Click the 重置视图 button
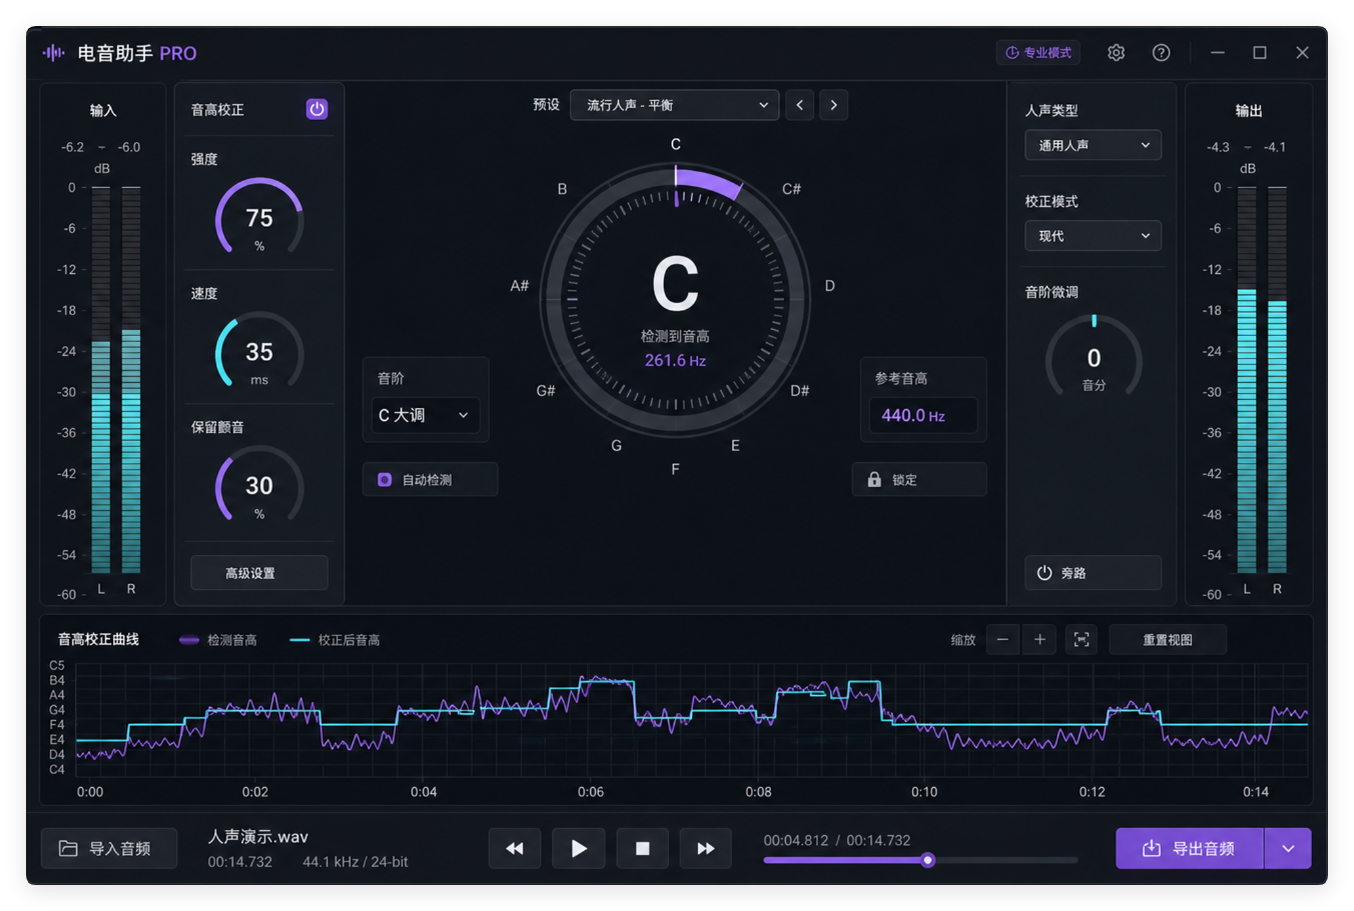Image resolution: width=1354 pixels, height=911 pixels. coord(1167,640)
